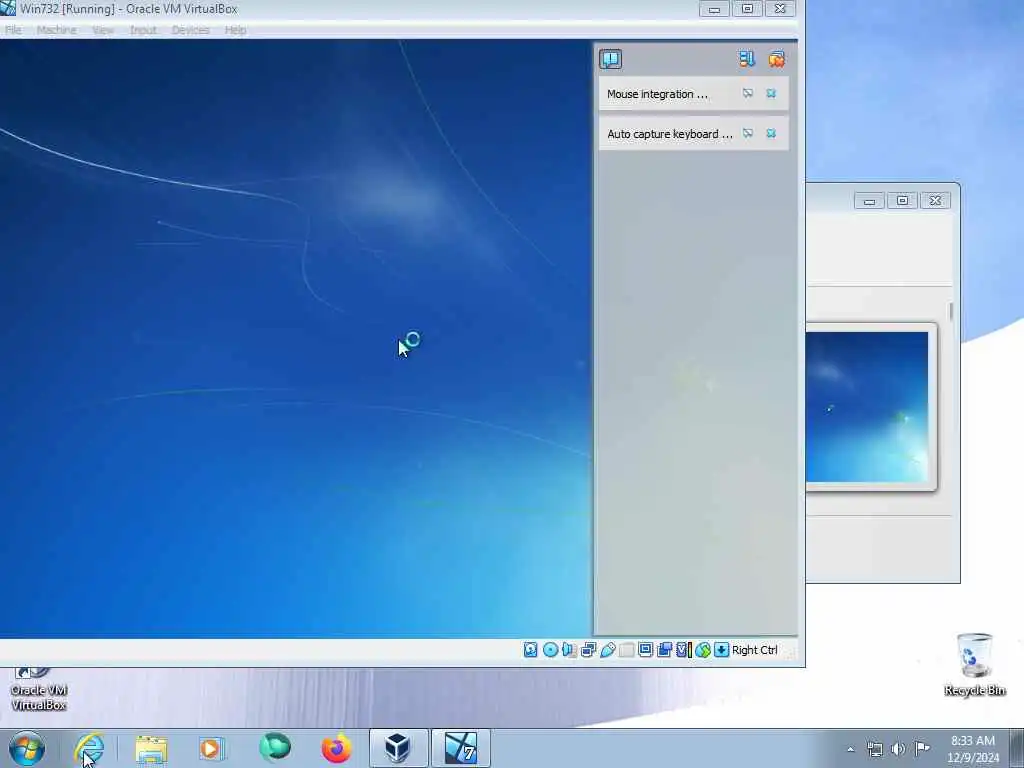Open the Machine menu
Image resolution: width=1024 pixels, height=768 pixels.
click(x=56, y=30)
